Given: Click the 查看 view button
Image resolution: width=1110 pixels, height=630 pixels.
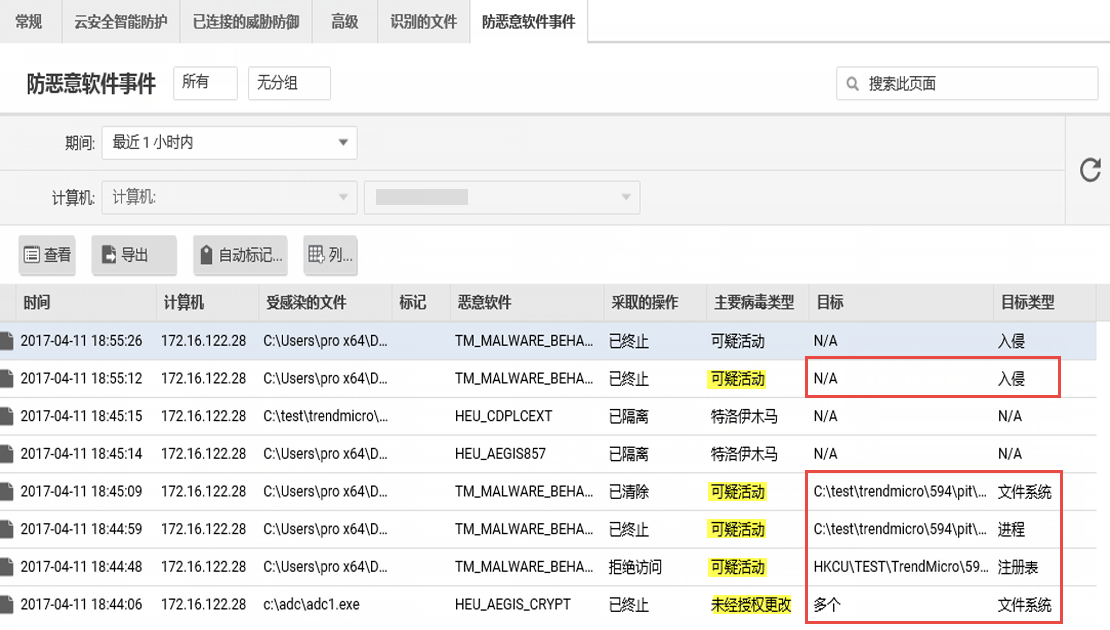Looking at the screenshot, I should click(48, 255).
